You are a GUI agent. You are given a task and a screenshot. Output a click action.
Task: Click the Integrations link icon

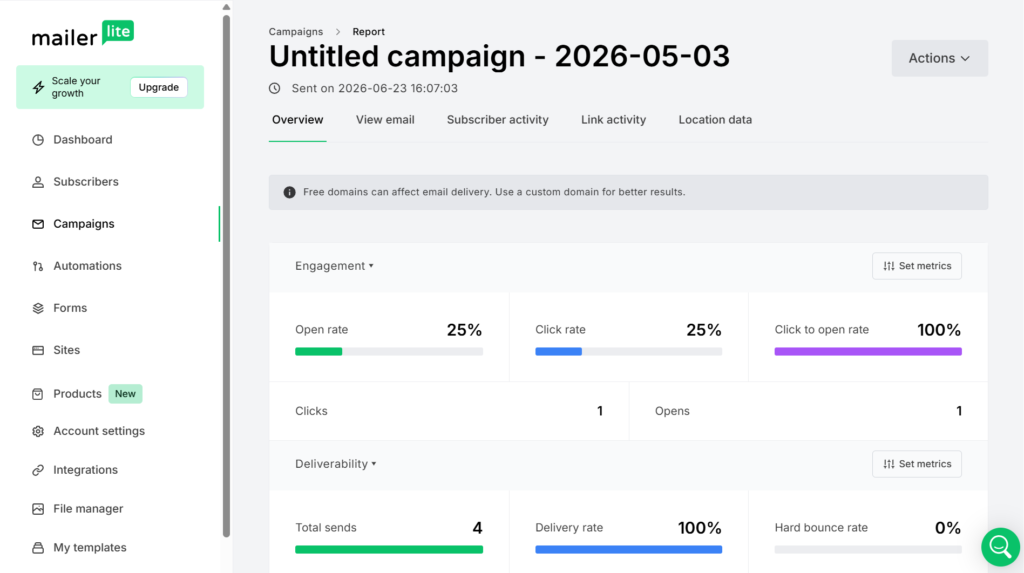(38, 470)
